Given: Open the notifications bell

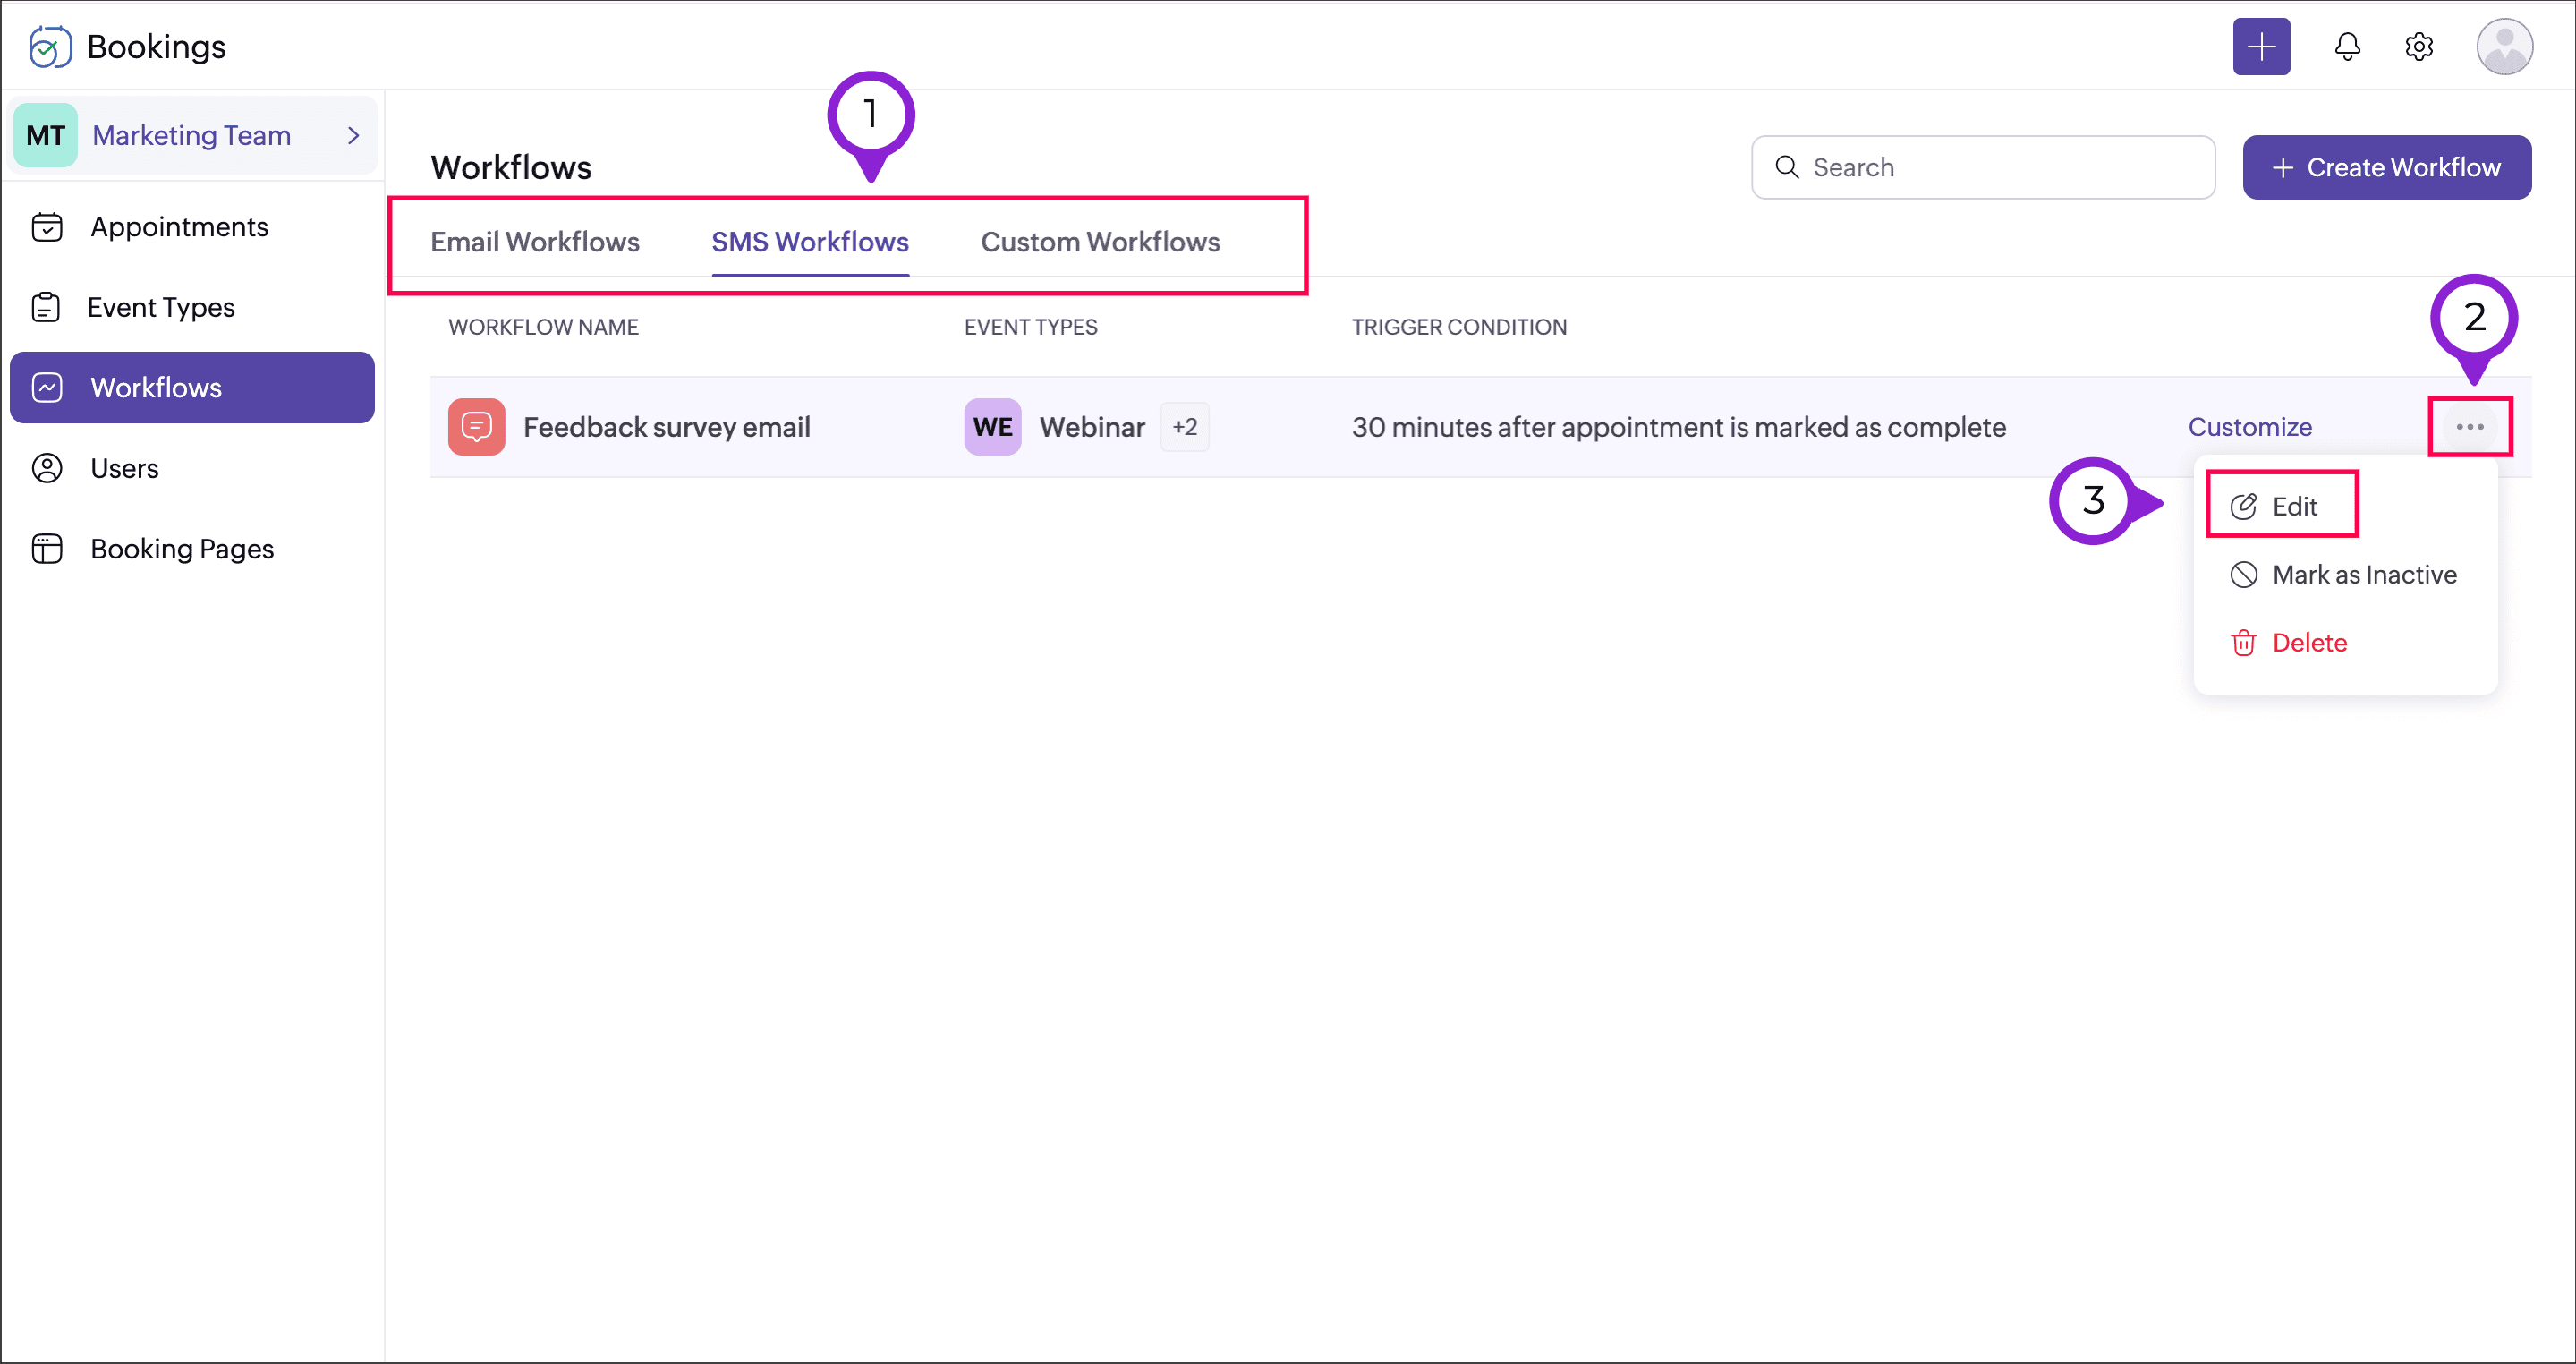Looking at the screenshot, I should click(x=2347, y=46).
